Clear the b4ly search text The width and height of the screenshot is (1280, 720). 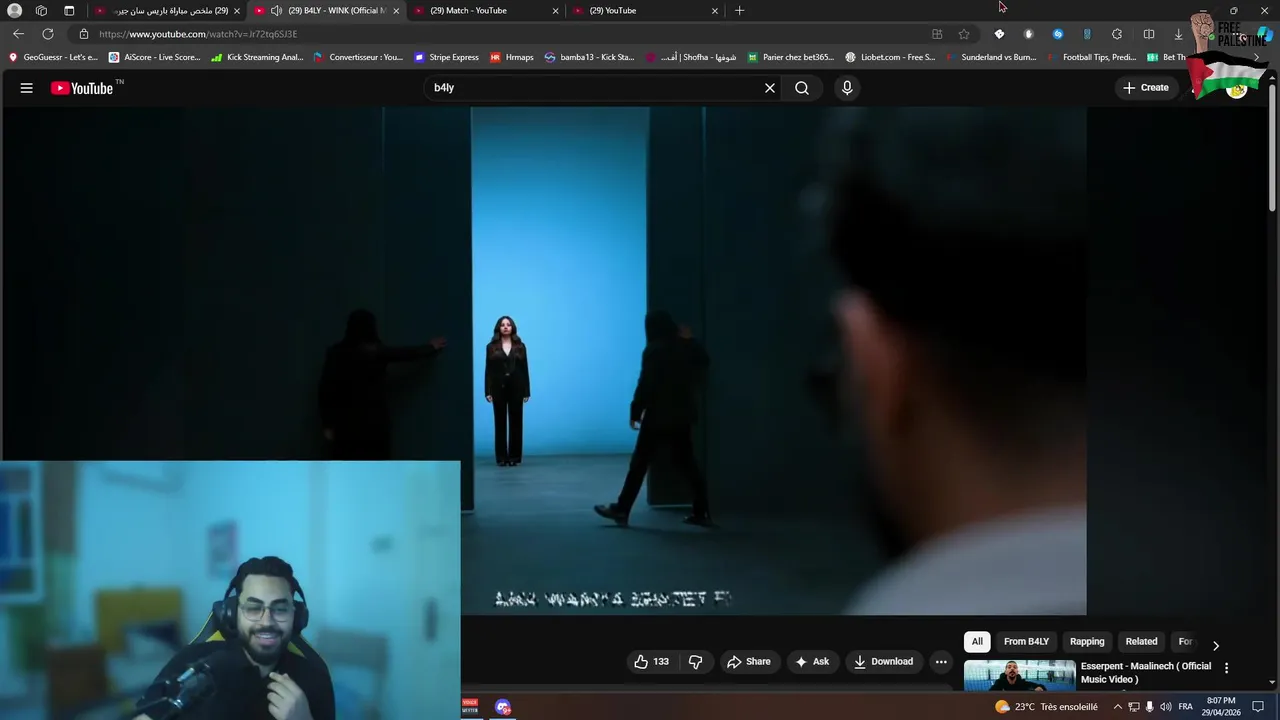point(770,88)
